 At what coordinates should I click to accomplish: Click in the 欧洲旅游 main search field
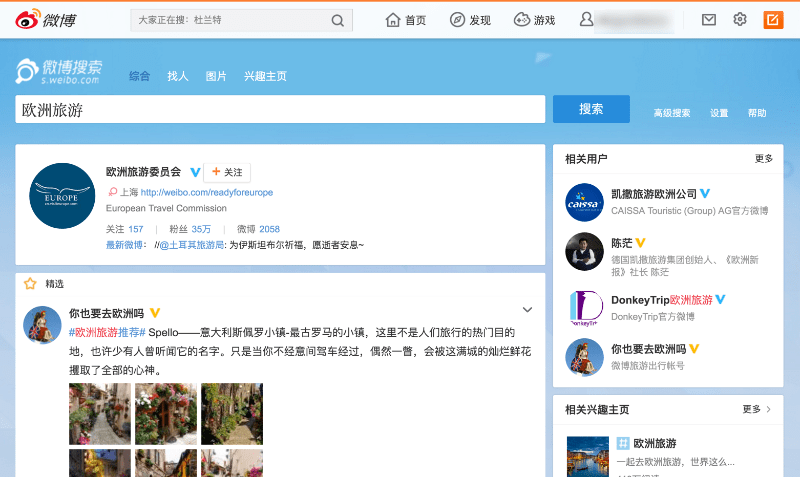[280, 109]
